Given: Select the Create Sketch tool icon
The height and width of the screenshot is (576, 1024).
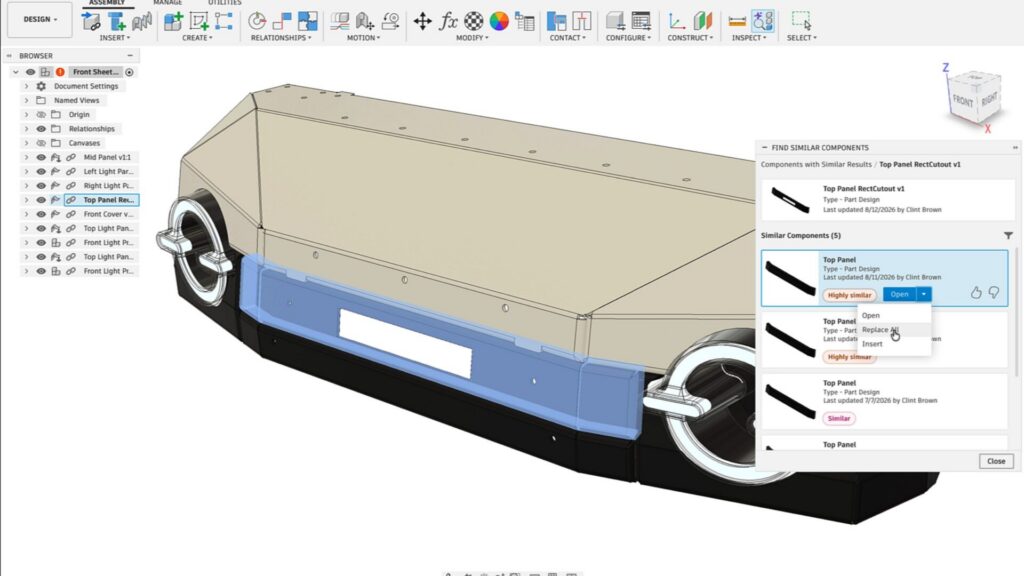Looking at the screenshot, I should (199, 21).
